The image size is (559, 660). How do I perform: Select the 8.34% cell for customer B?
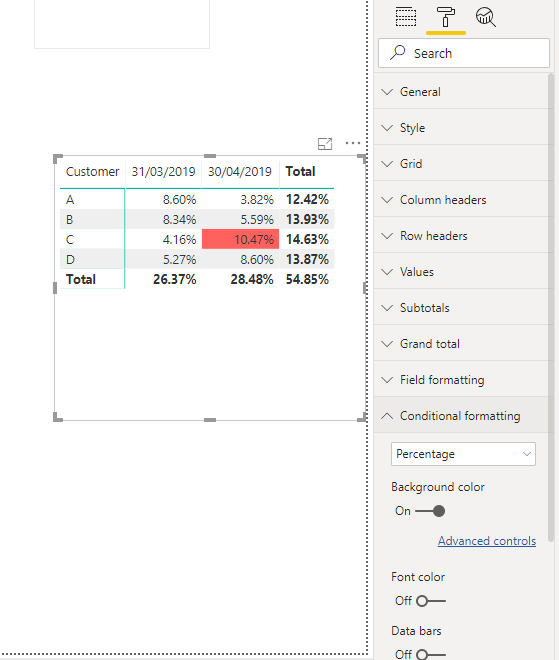179,219
